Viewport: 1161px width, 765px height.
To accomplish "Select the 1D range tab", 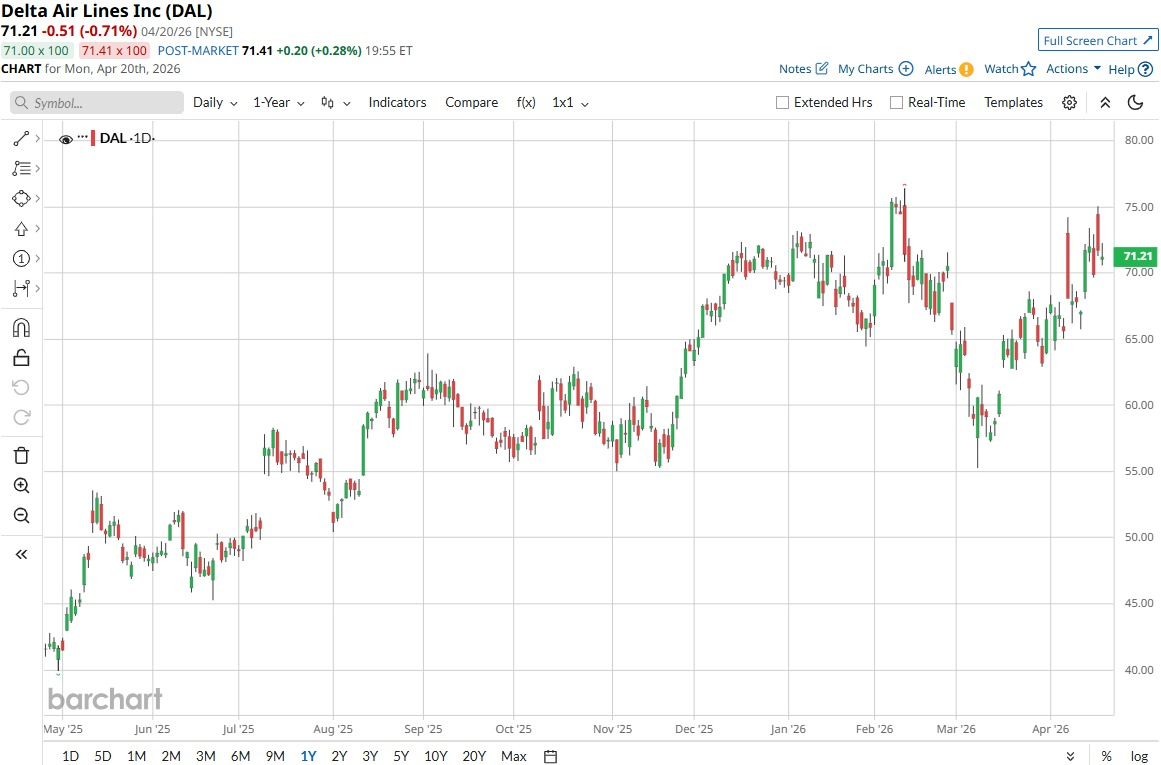I will 70,756.
